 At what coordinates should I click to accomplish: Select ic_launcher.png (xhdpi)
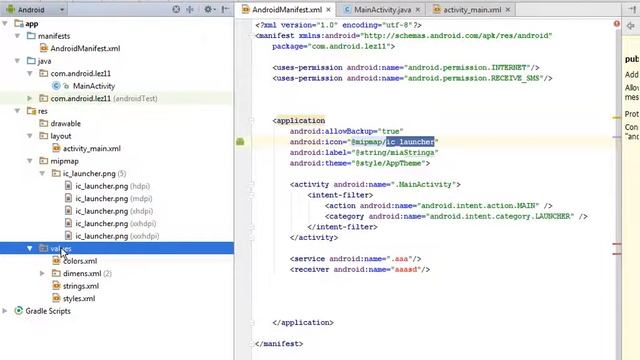tap(114, 211)
